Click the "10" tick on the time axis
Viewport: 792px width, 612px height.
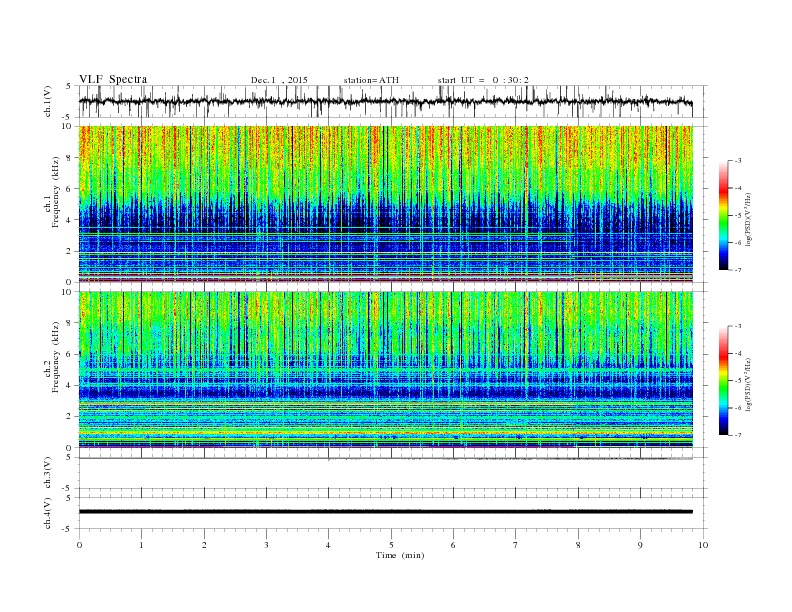point(703,545)
